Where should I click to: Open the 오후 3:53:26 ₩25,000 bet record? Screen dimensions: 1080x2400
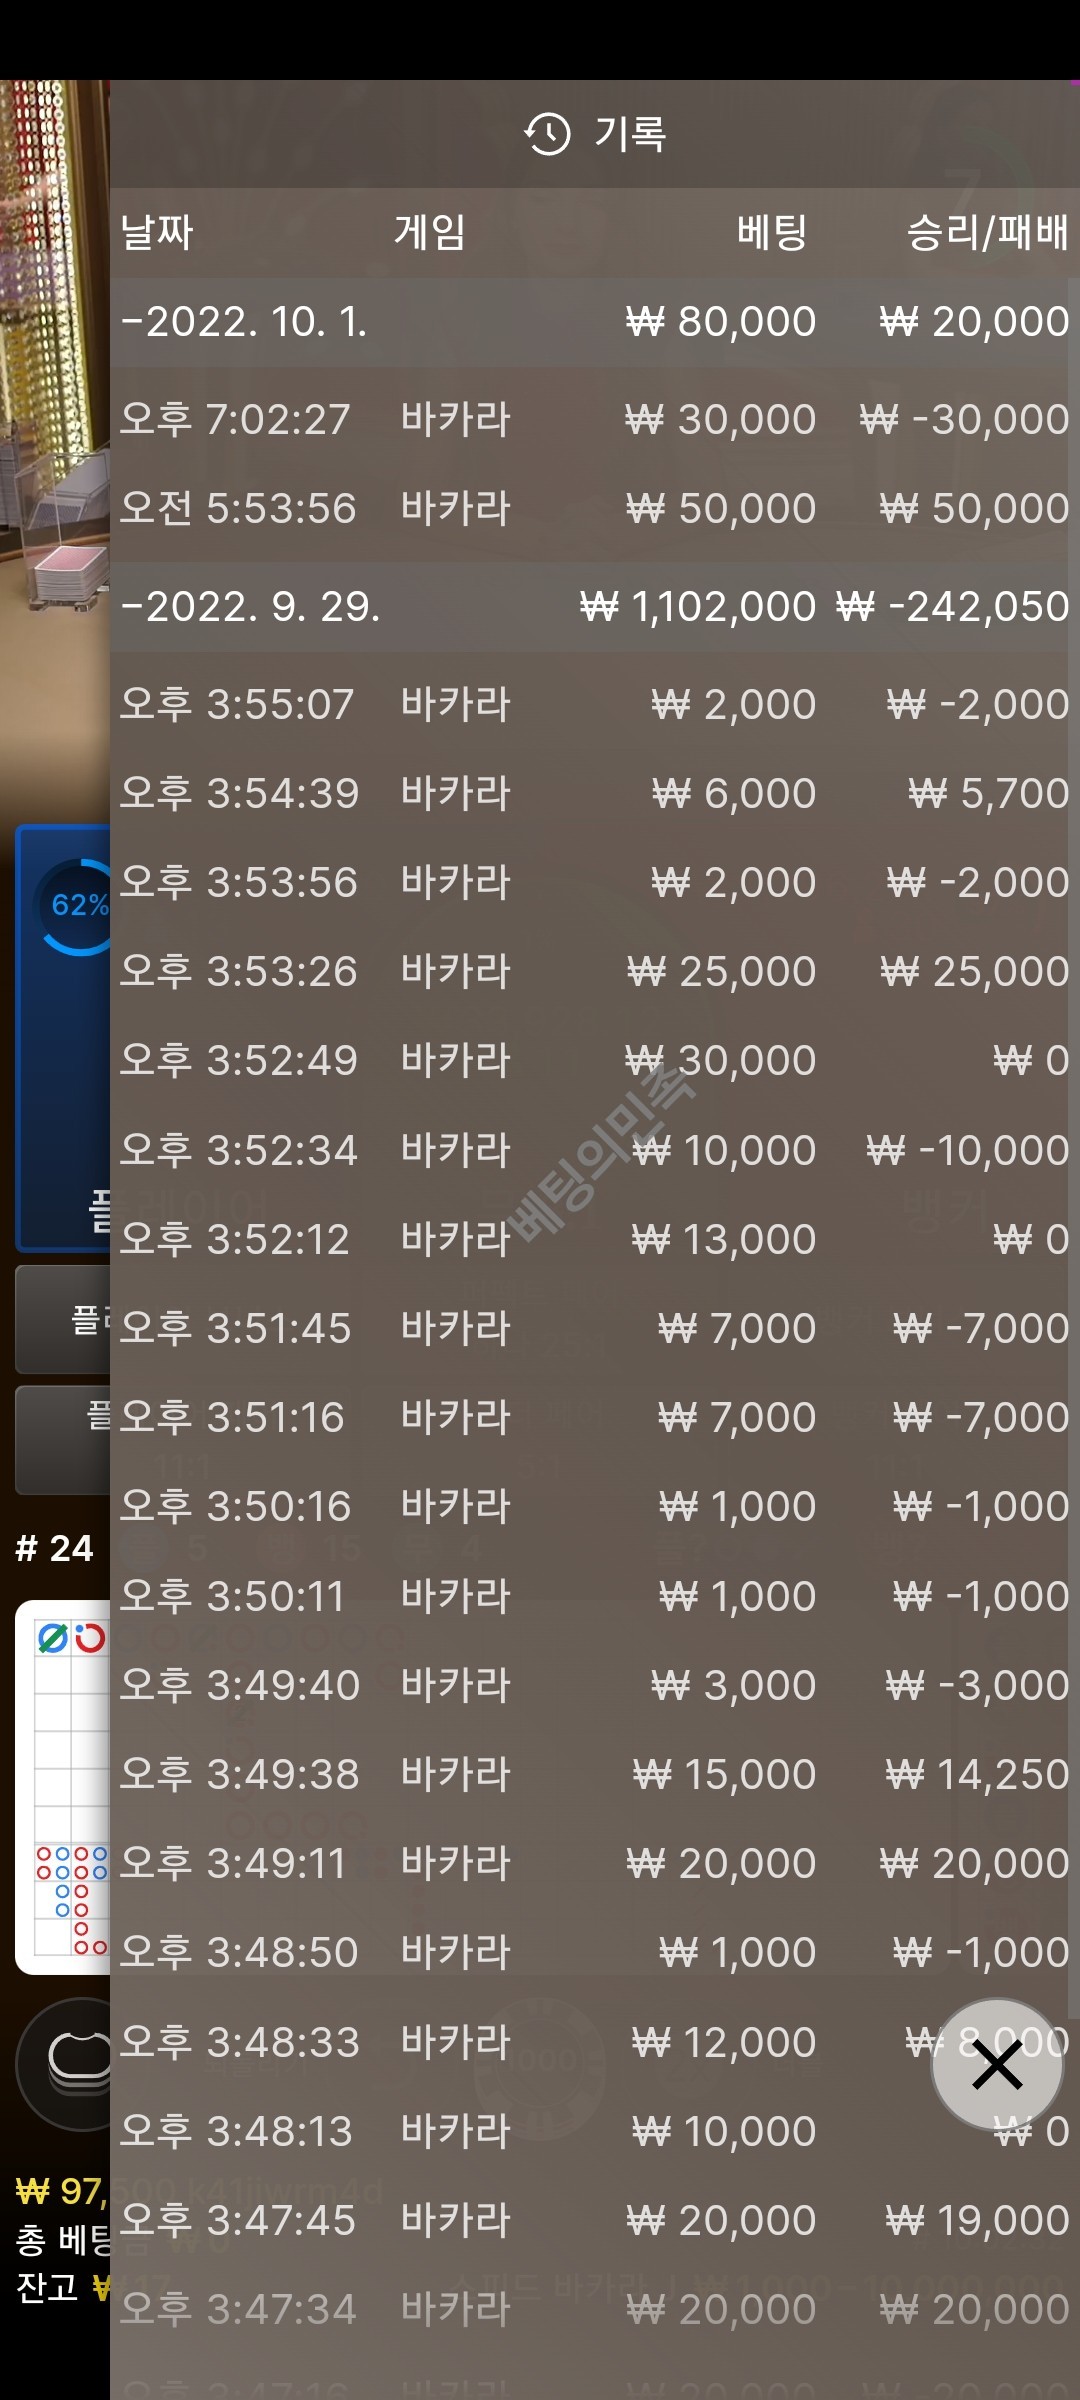coord(595,971)
